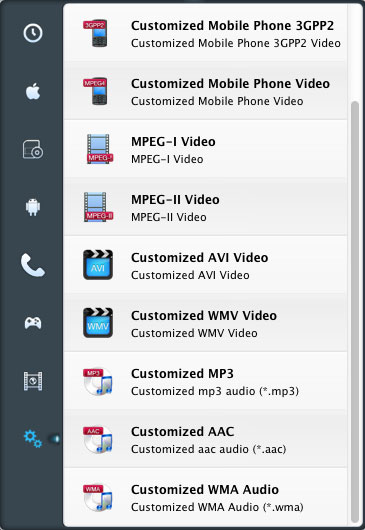This screenshot has width=365, height=530.
Task: Select the Android devices category icon
Action: [x=33, y=207]
